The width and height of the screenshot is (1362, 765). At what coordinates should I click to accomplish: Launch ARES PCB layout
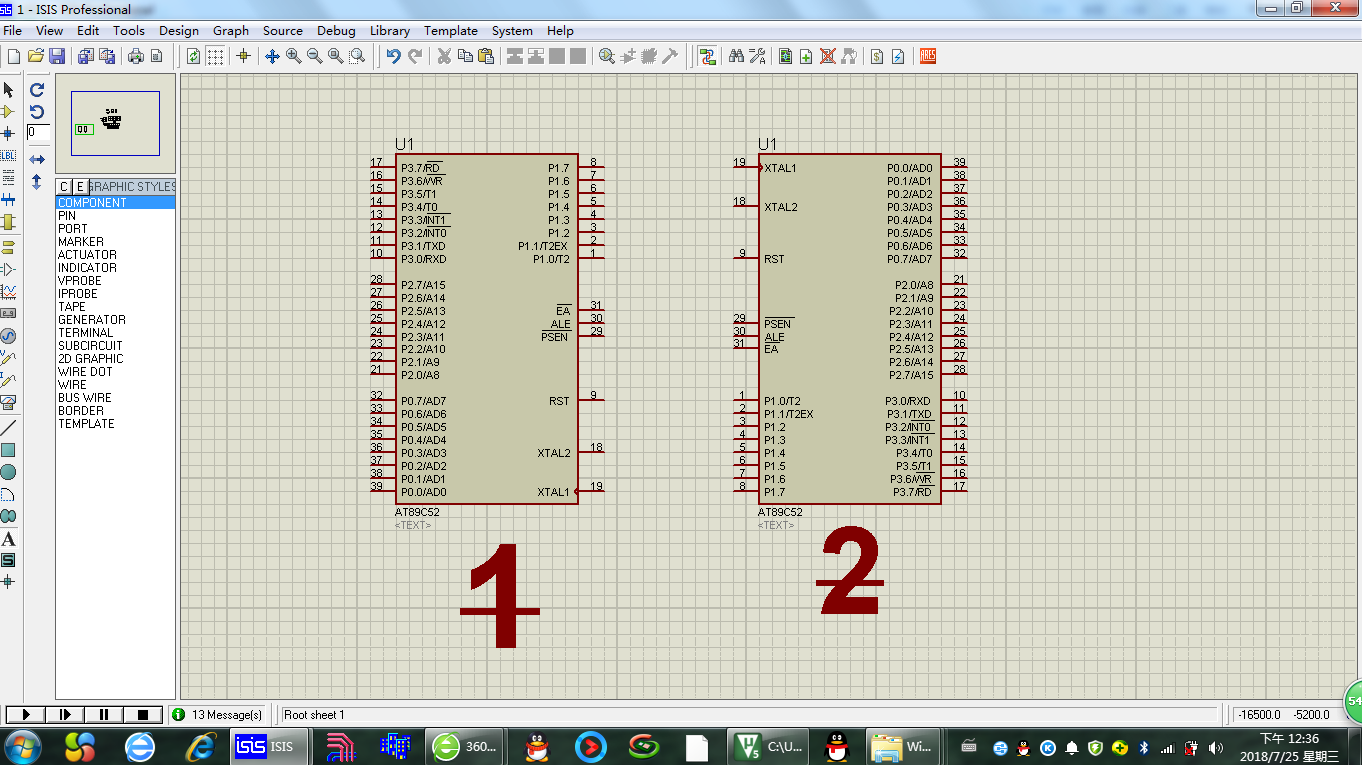tap(927, 56)
